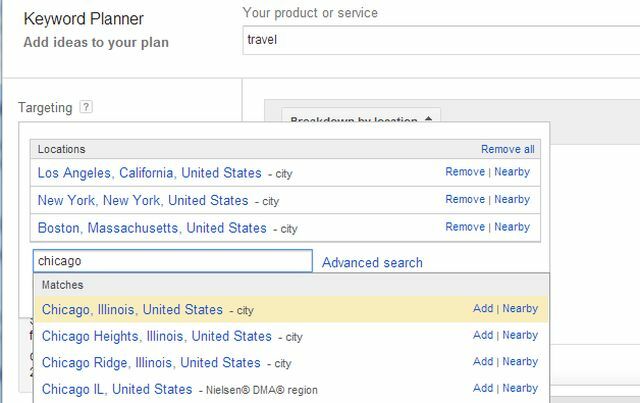Screen dimensions: 640x403
Task: Click the 'Your product or service' input field
Action: point(441,40)
